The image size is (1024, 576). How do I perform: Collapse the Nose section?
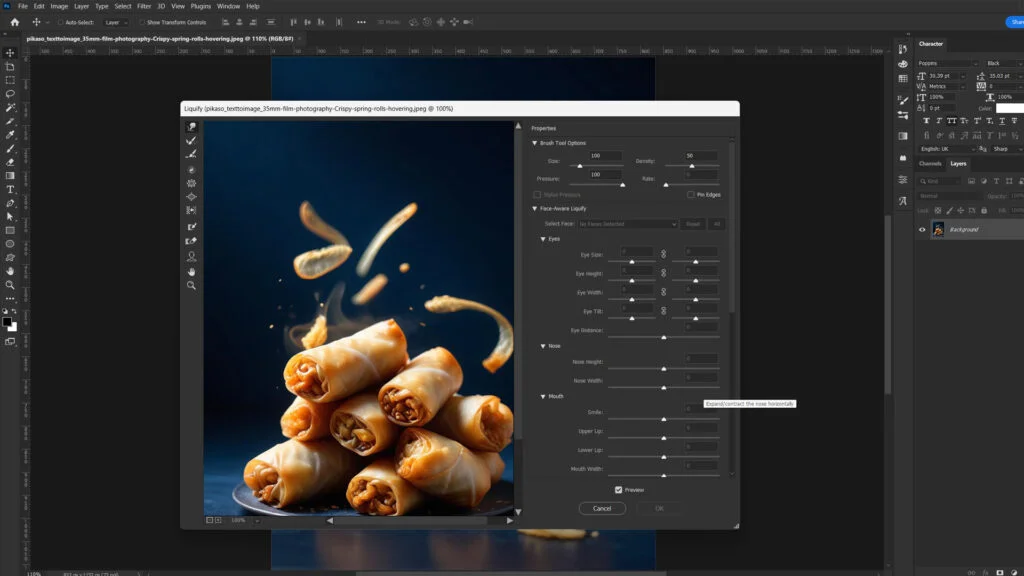[x=543, y=346]
